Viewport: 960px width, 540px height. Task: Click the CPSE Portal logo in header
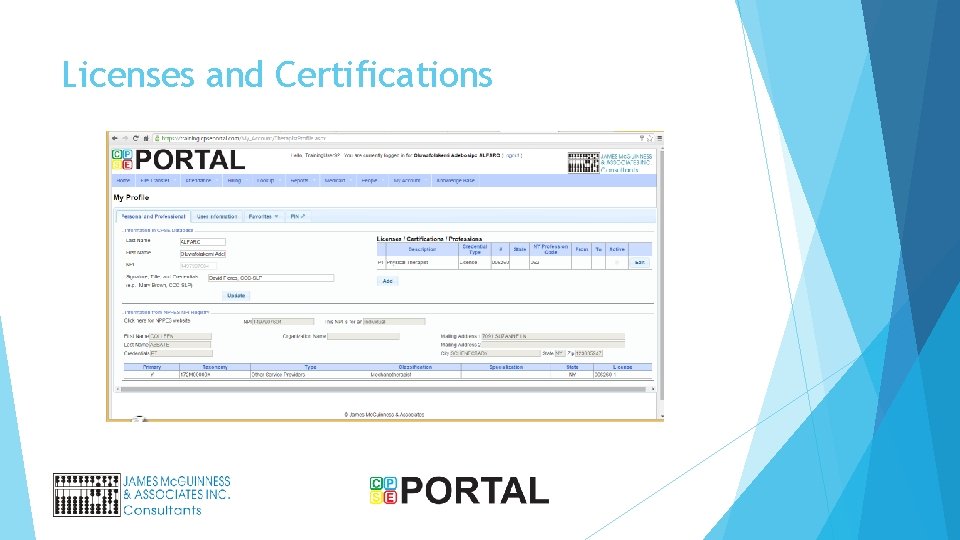point(178,160)
